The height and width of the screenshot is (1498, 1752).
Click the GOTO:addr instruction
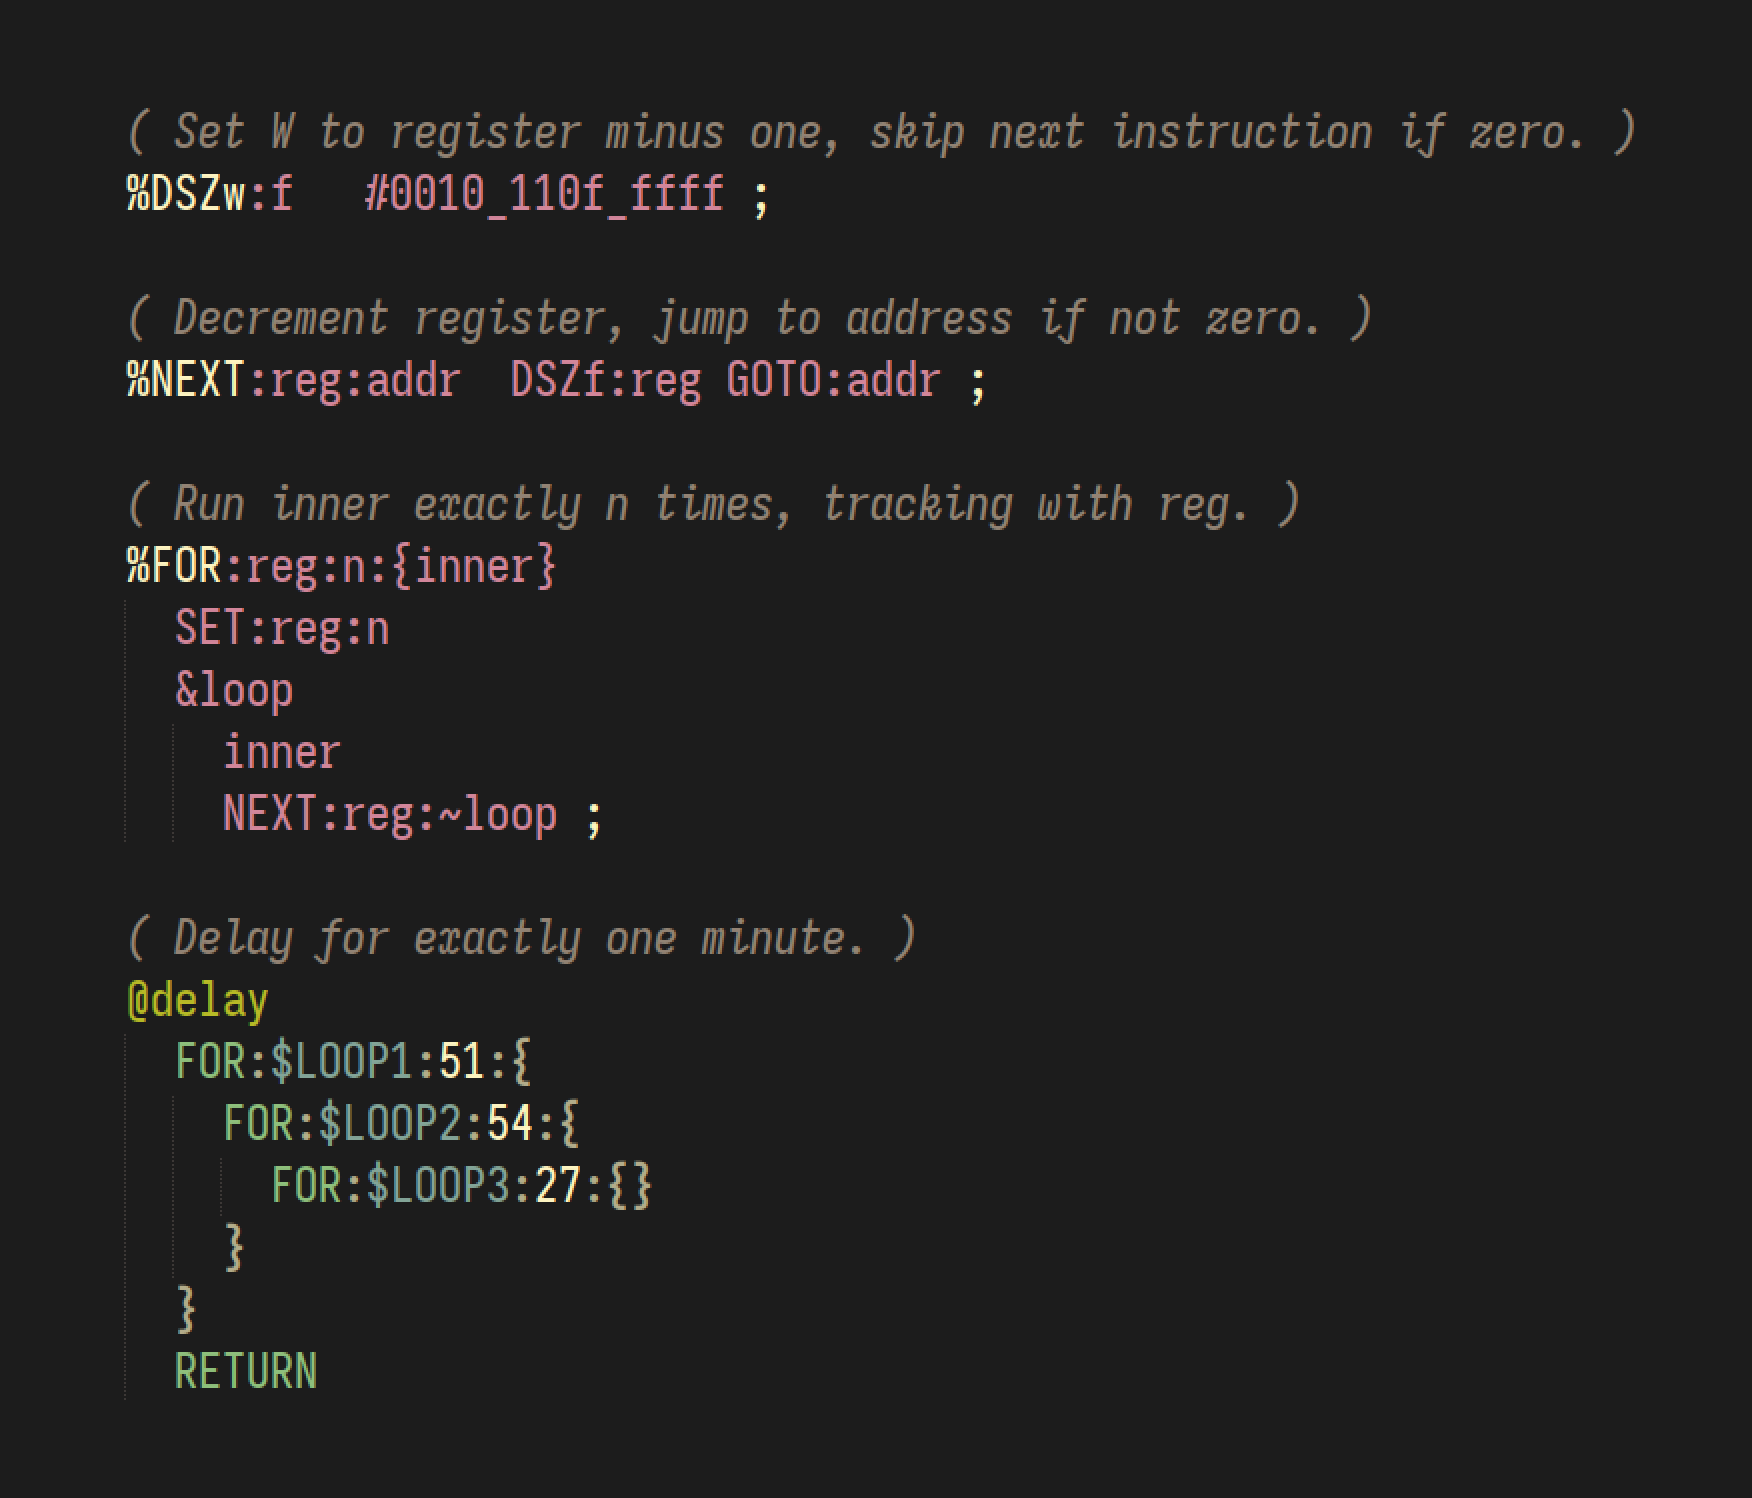[x=833, y=380]
